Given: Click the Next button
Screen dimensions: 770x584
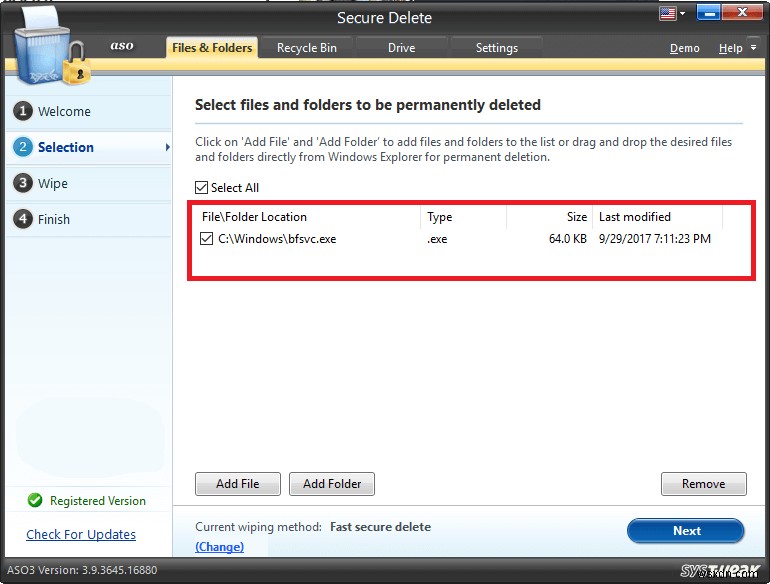Looking at the screenshot, I should (686, 531).
